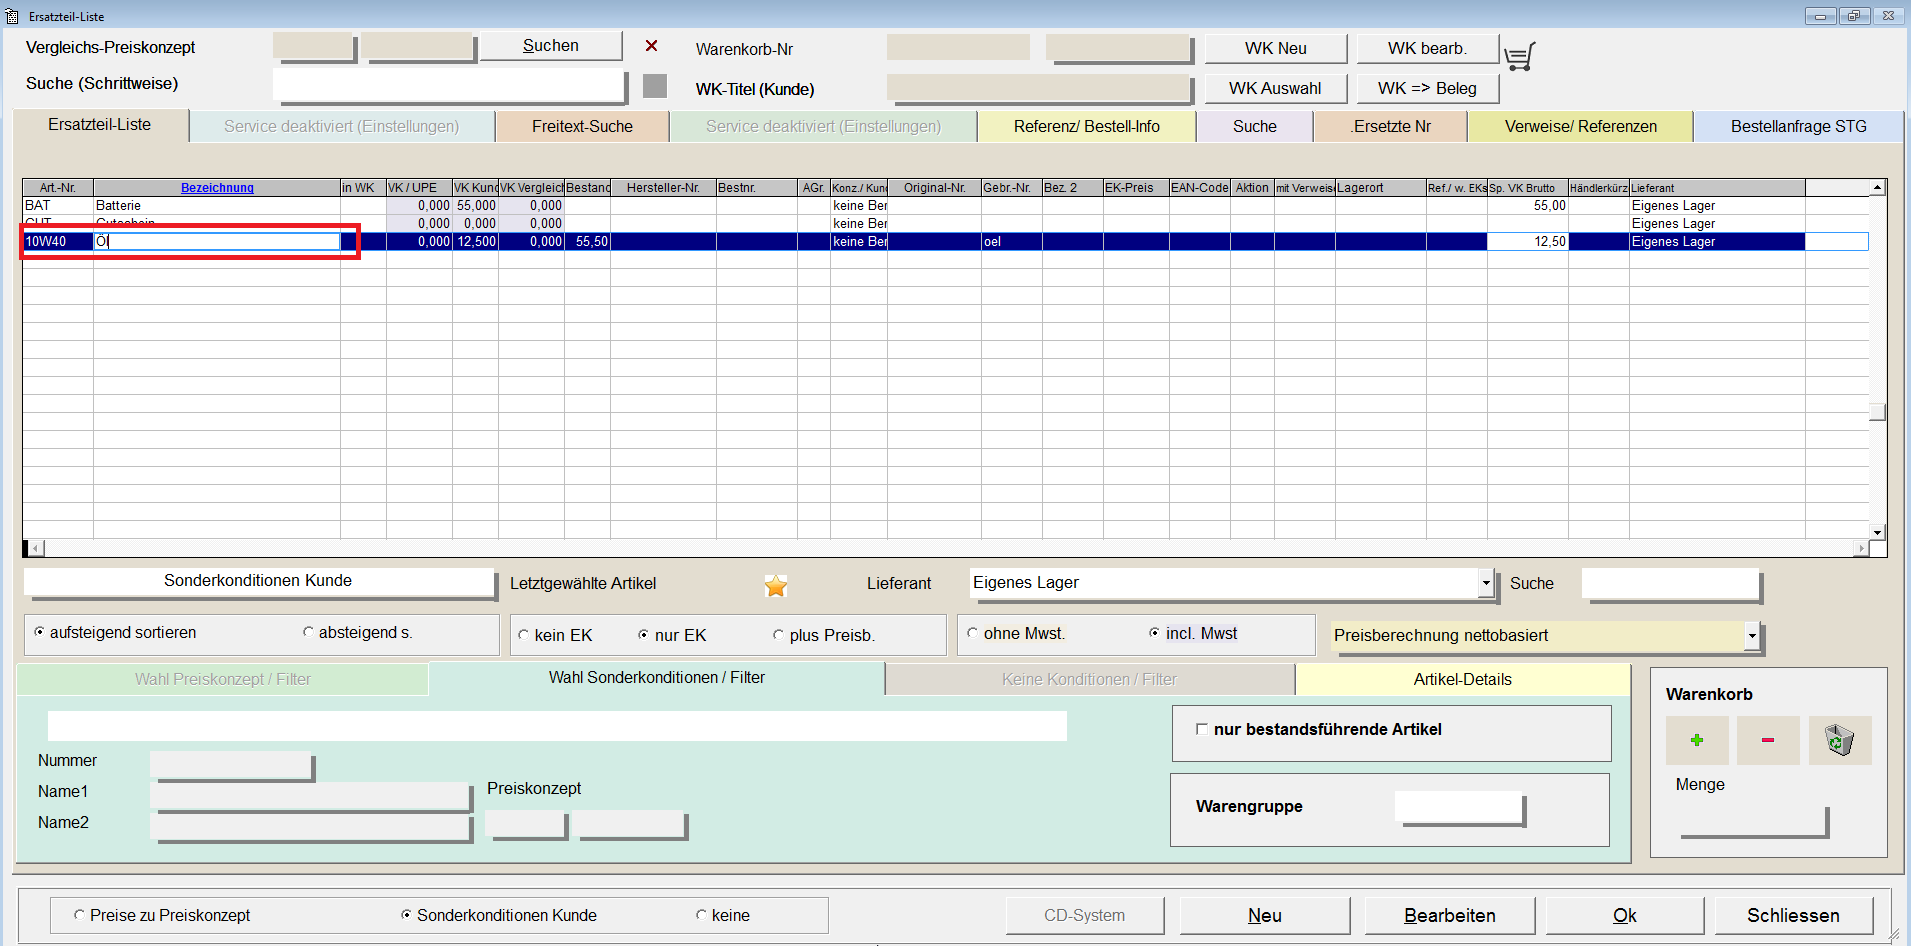Enable nur bestandsführende Artikel checkbox
The height and width of the screenshot is (946, 1911).
click(1202, 729)
